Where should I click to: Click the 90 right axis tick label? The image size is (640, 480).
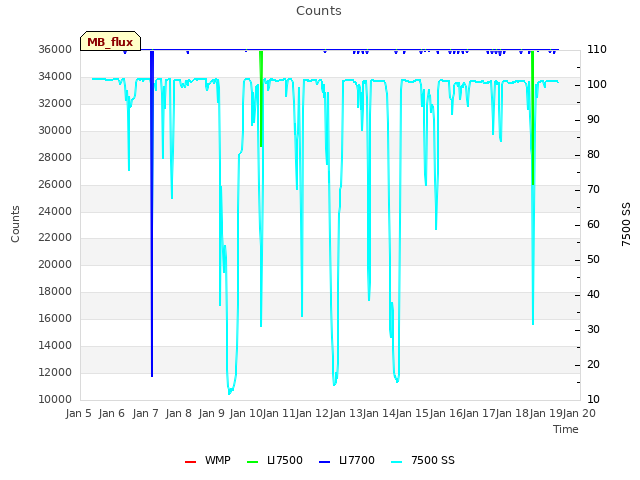[593, 120]
